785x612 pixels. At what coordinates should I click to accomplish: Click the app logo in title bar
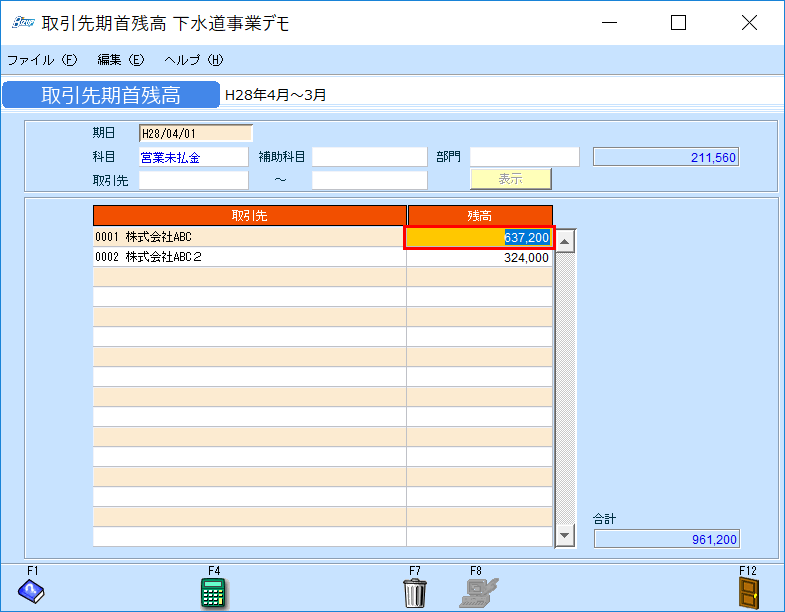pyautogui.click(x=22, y=23)
